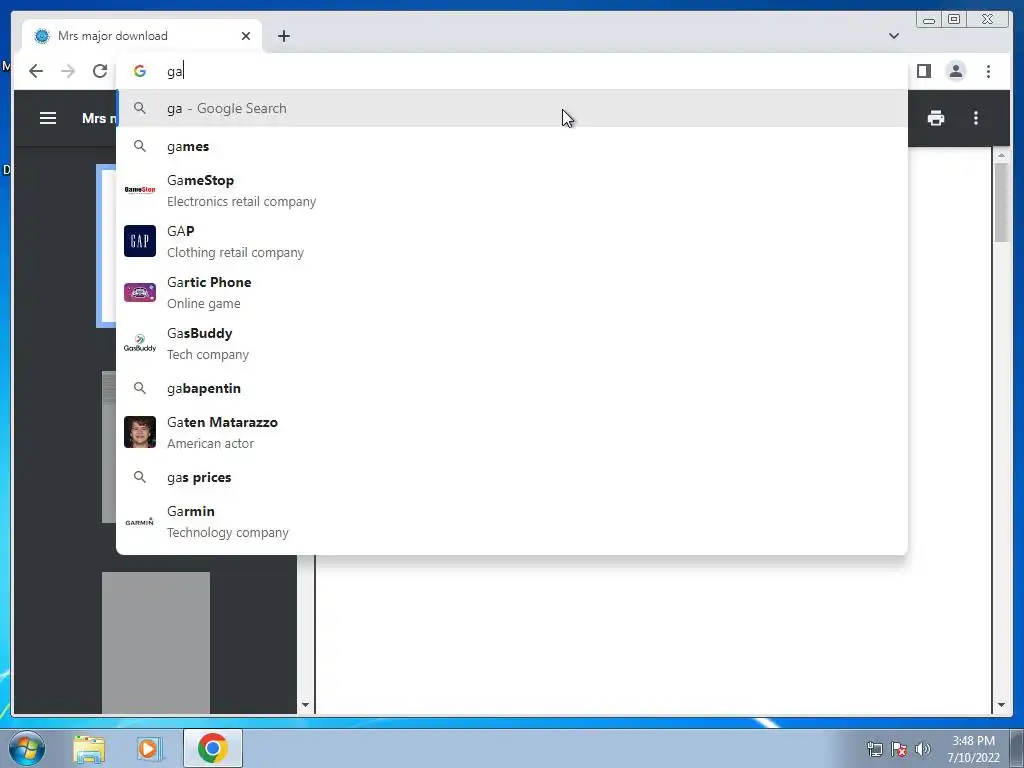Pick the Gaten Matarazzo suggestion
Viewport: 1024px width, 768px height.
pos(512,432)
